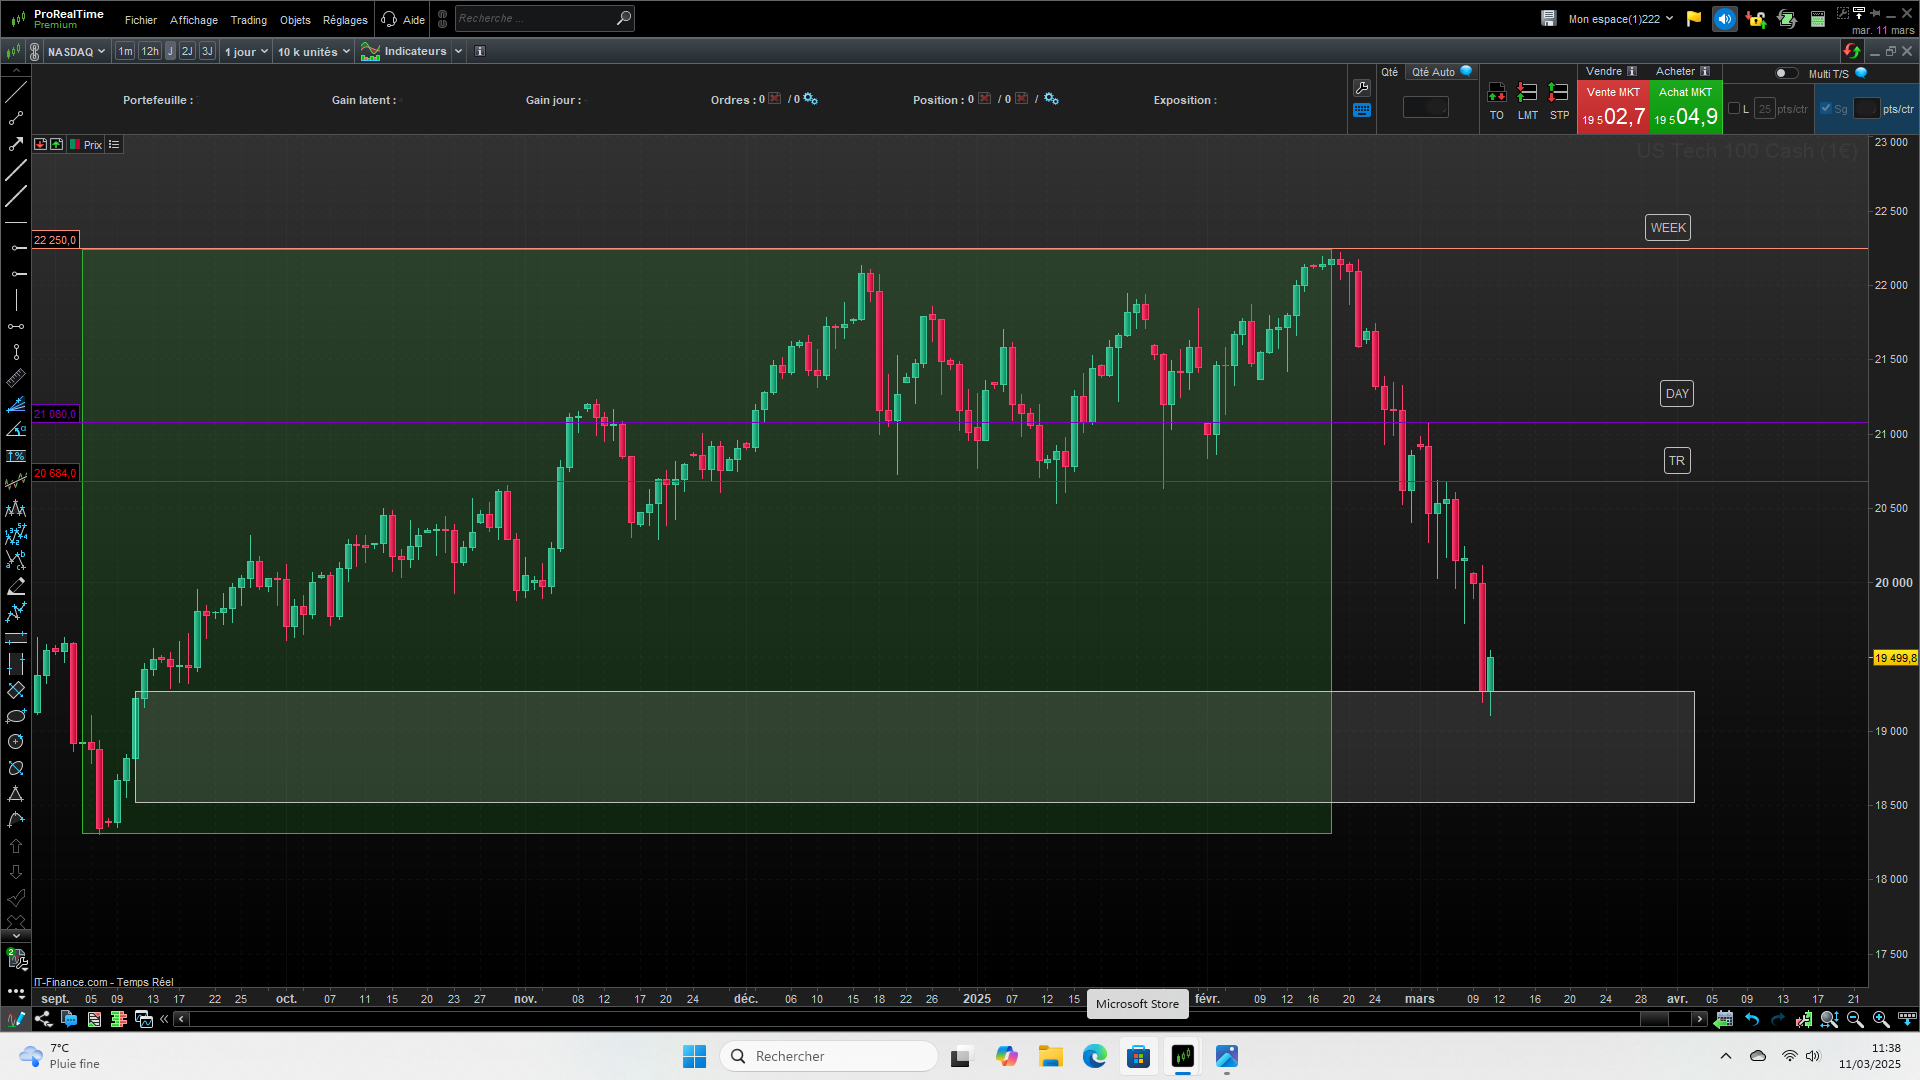The width and height of the screenshot is (1920, 1080).
Task: Uncheck the Sg checkbox
Action: tap(1826, 109)
